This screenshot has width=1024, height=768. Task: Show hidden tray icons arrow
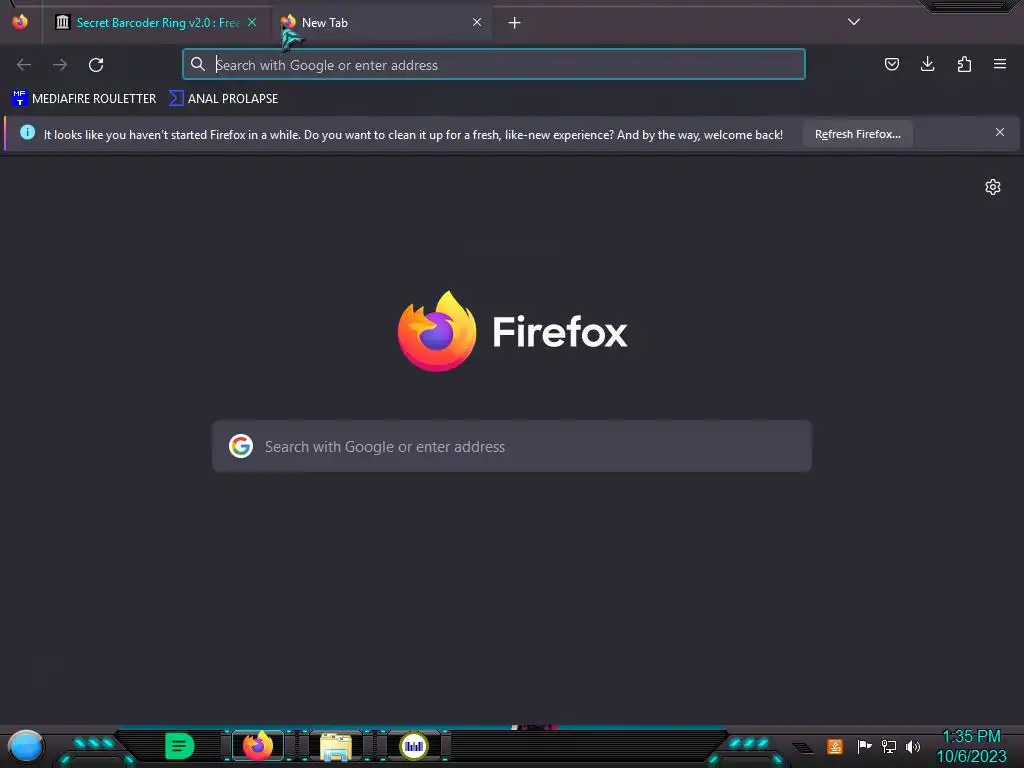point(803,748)
